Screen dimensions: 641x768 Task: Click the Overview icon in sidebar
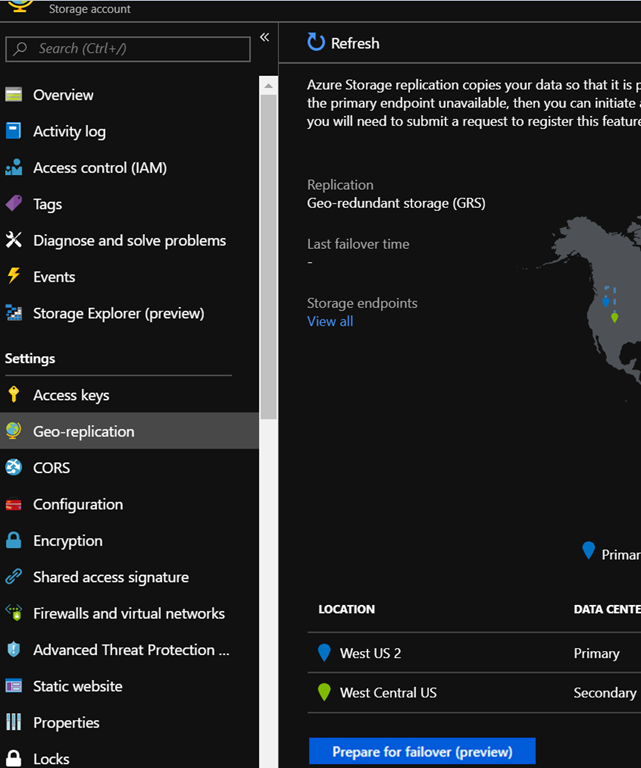(x=13, y=95)
